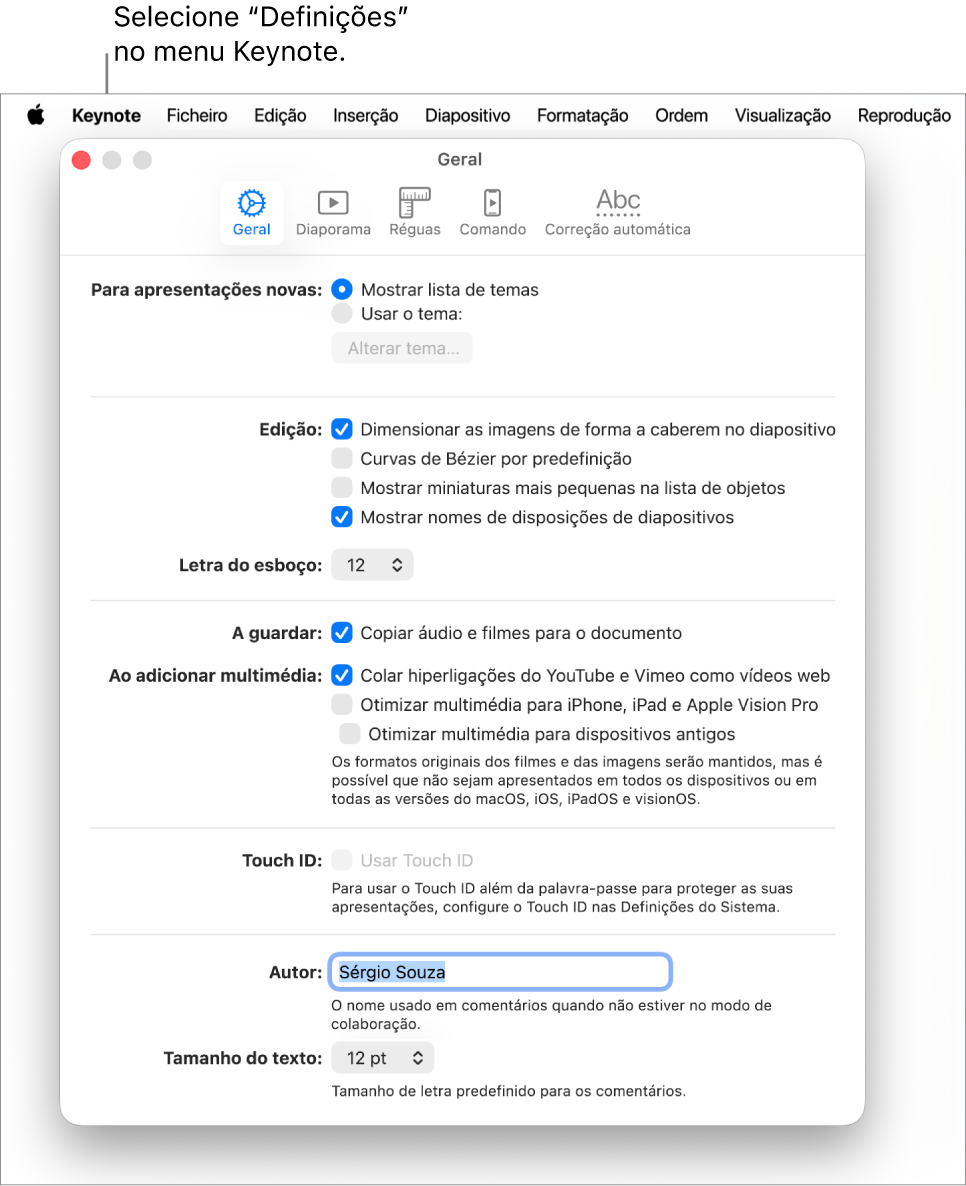Toggle Mostrar miniaturas mais pequenas checkbox
Screen dimensions: 966x1186
(x=342, y=488)
